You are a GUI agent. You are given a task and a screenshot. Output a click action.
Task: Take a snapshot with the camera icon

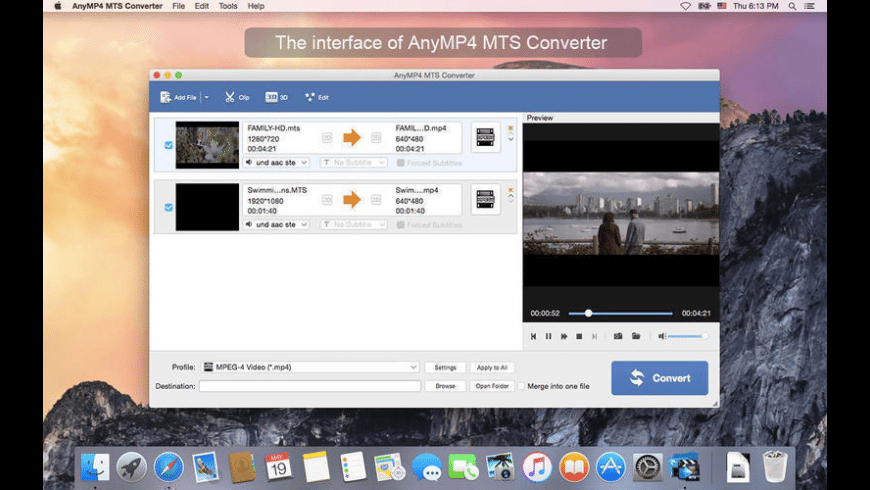[618, 336]
